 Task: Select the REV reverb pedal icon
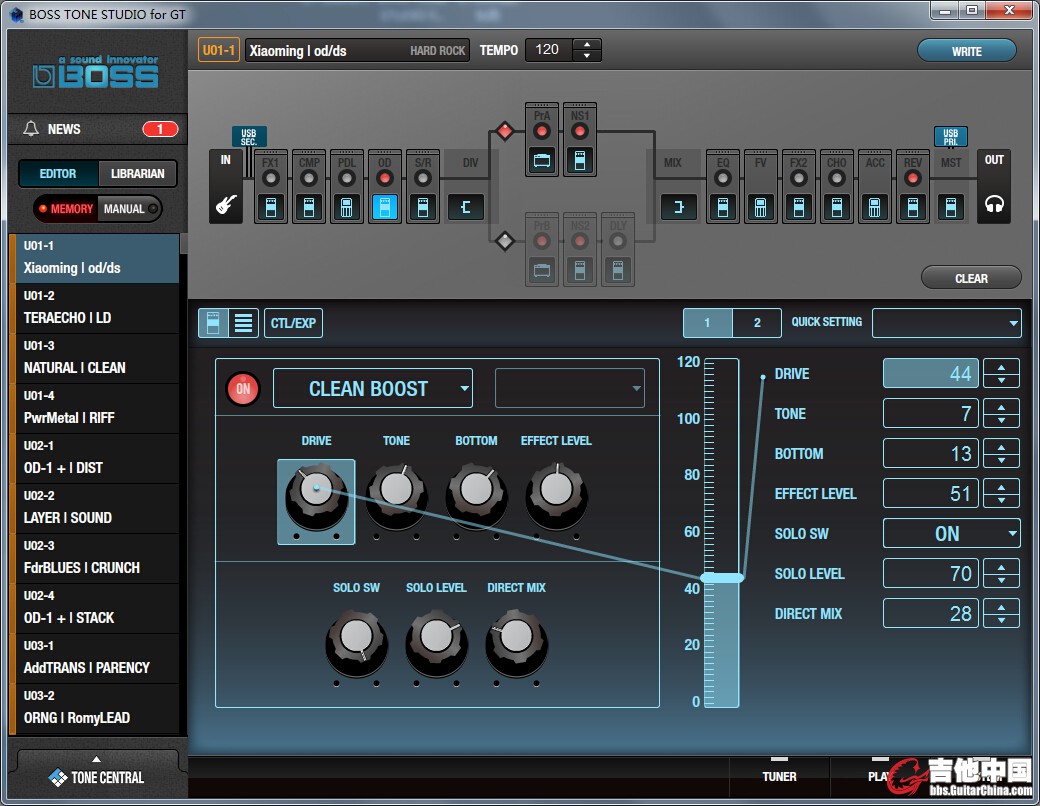click(x=913, y=207)
